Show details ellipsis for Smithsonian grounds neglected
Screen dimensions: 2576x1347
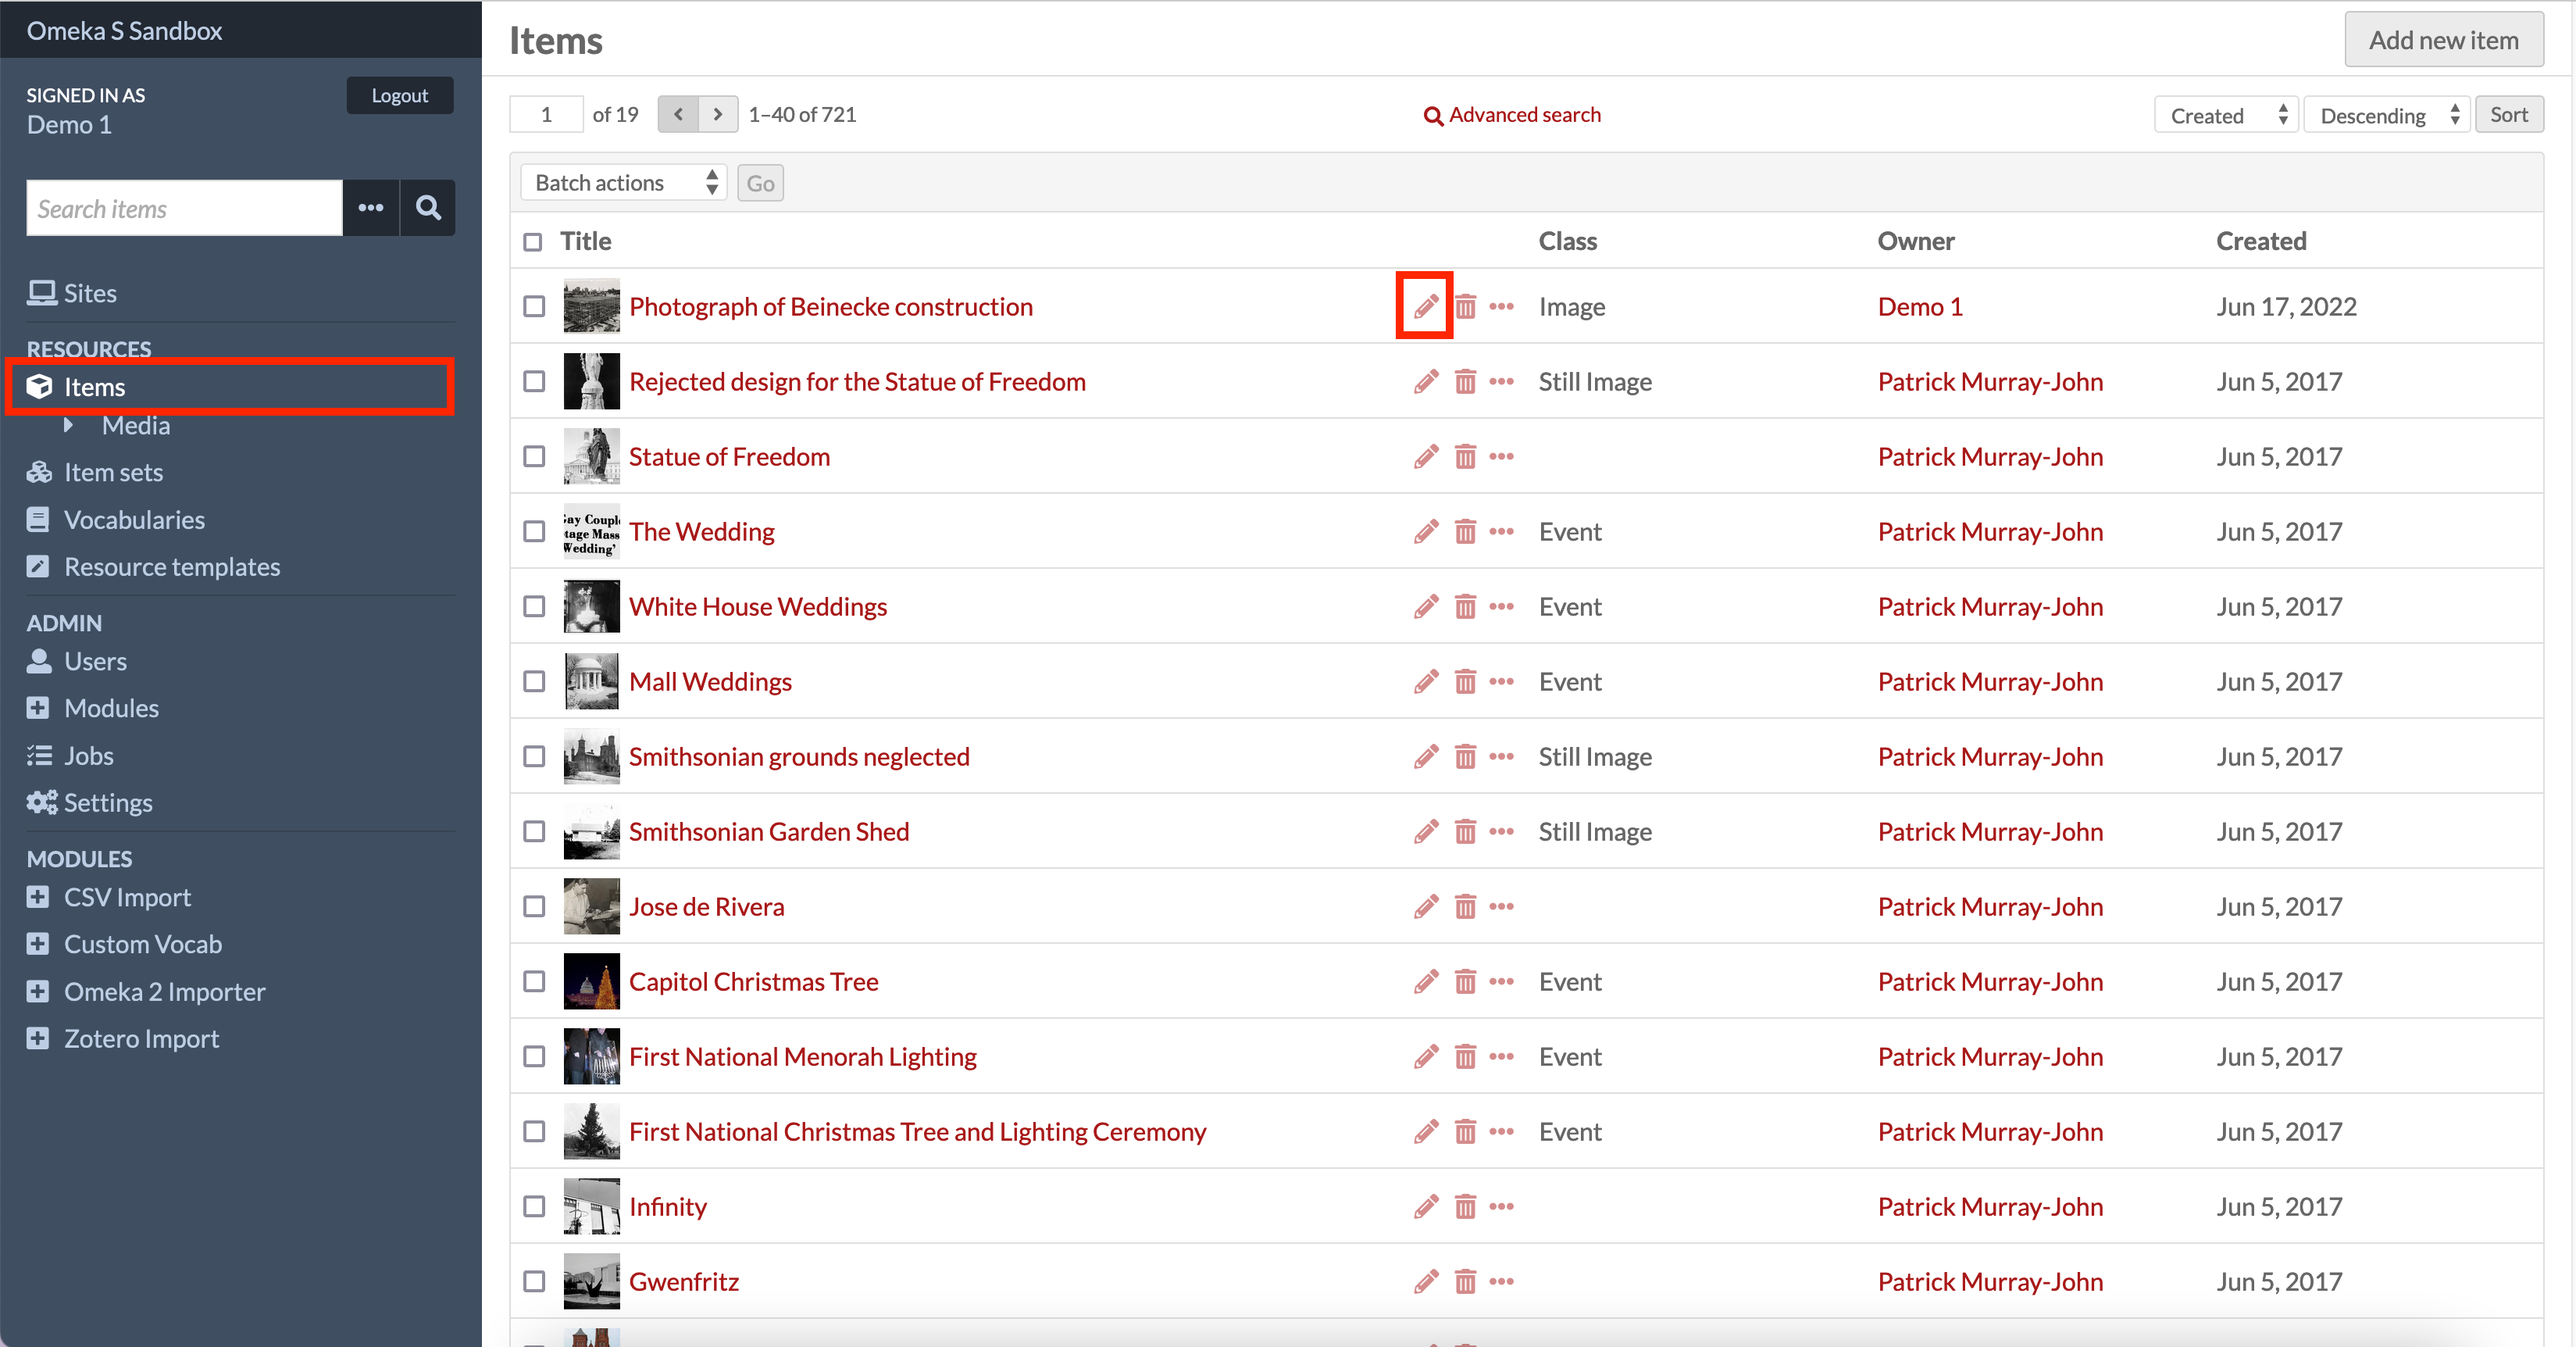click(x=1501, y=756)
